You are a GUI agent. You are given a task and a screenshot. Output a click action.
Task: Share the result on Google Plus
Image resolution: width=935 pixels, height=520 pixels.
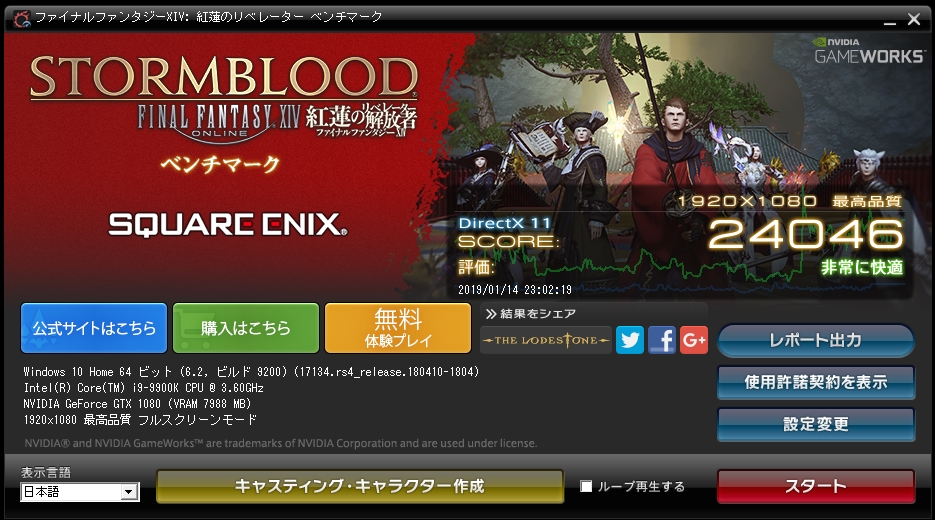coord(694,340)
